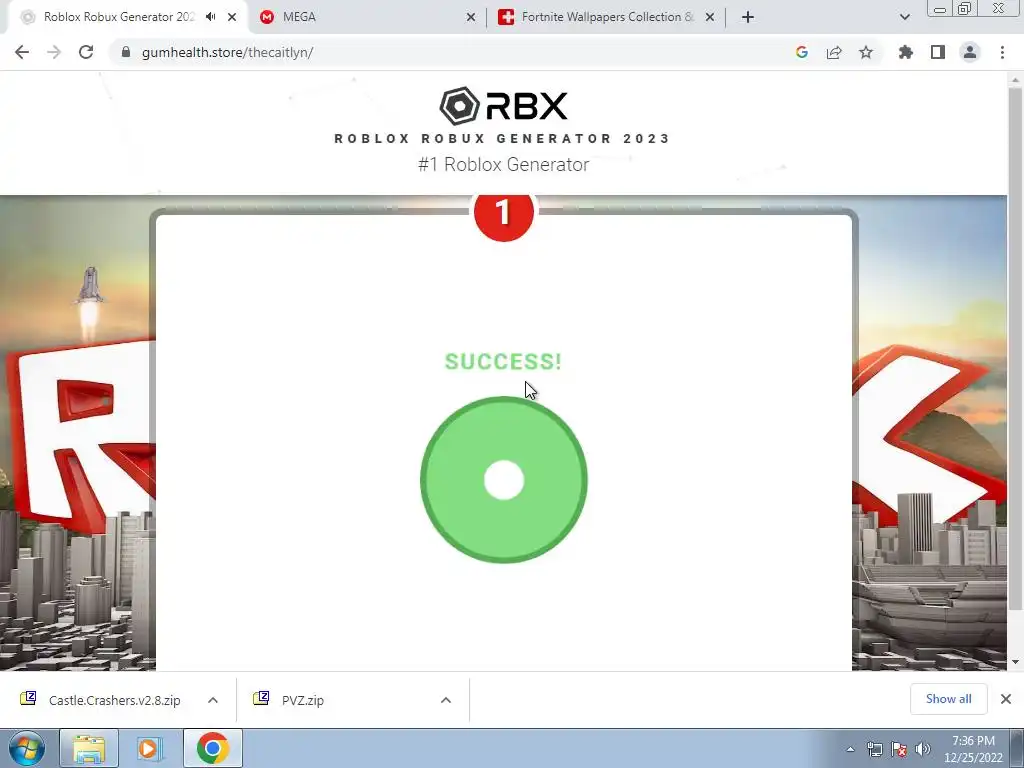Reload the current page
This screenshot has height=768, width=1024.
tap(86, 52)
